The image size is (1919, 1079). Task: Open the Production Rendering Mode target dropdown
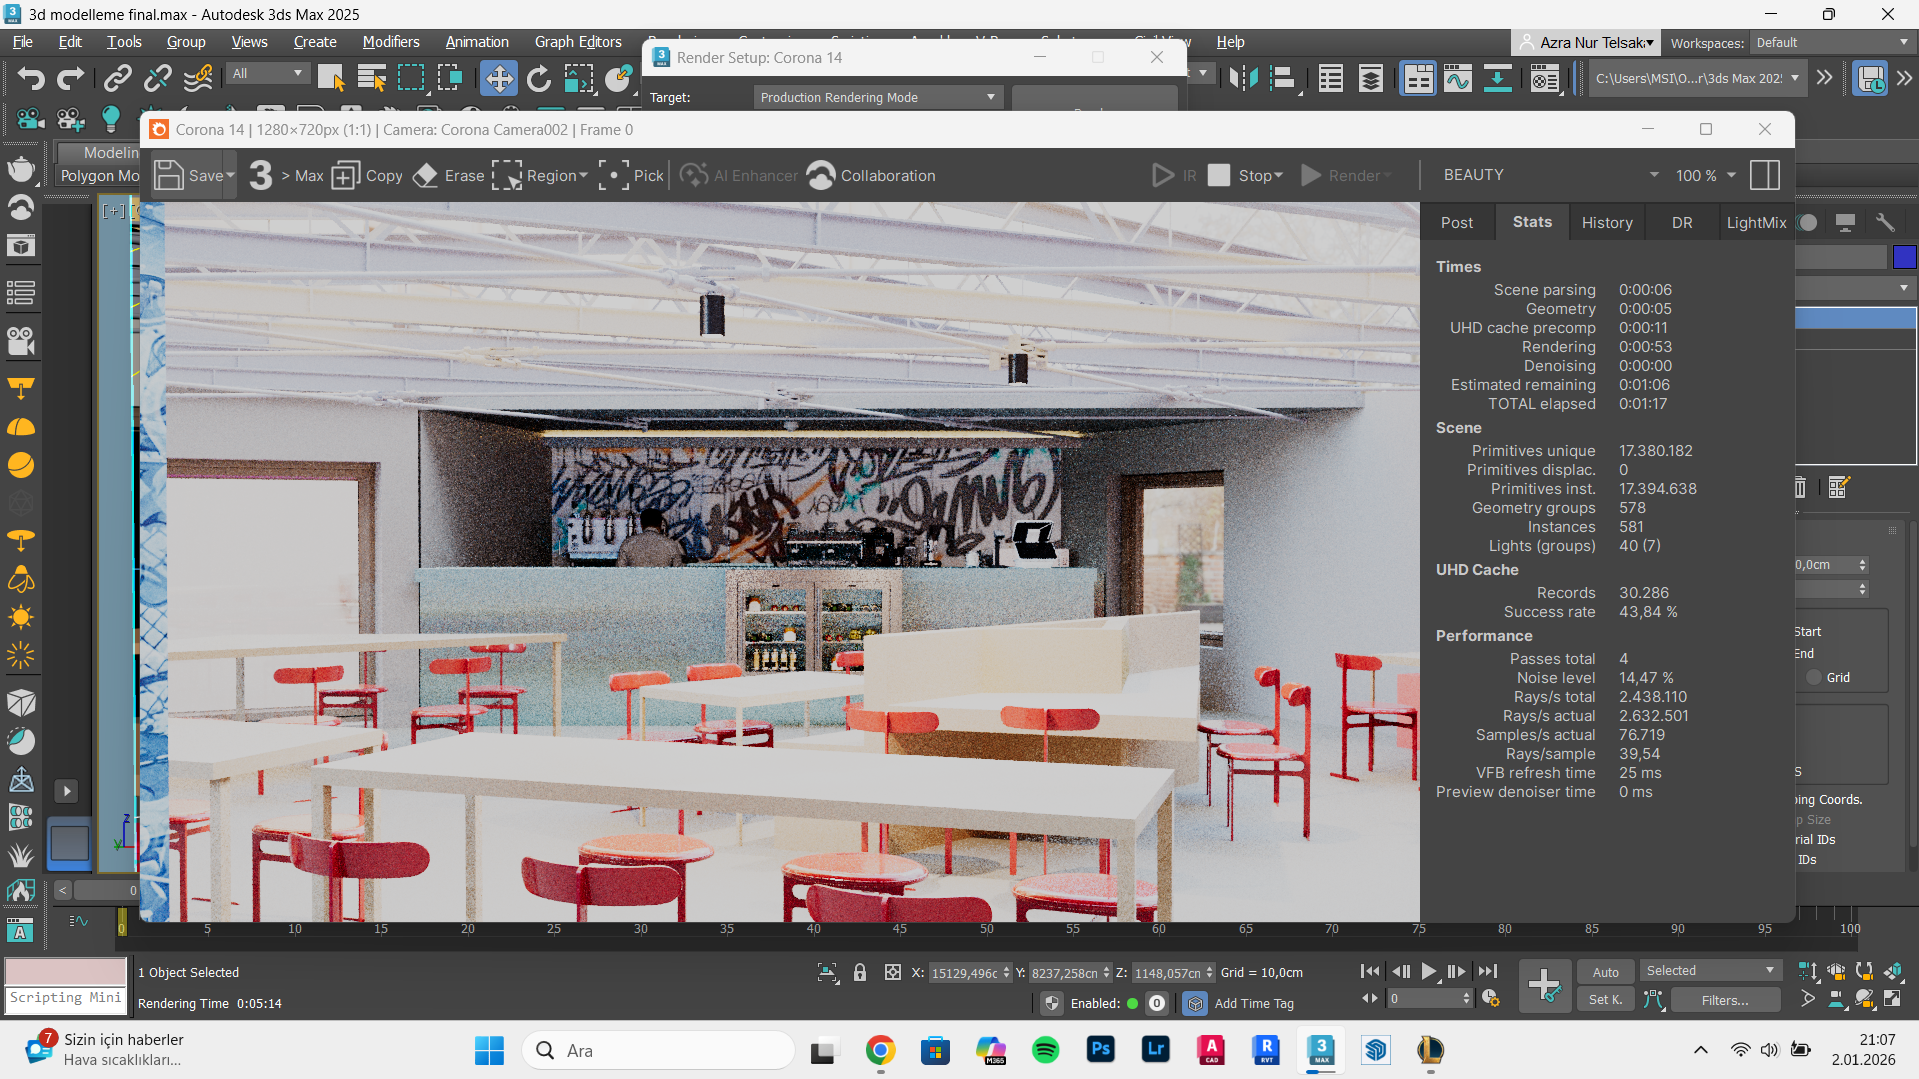pos(877,97)
